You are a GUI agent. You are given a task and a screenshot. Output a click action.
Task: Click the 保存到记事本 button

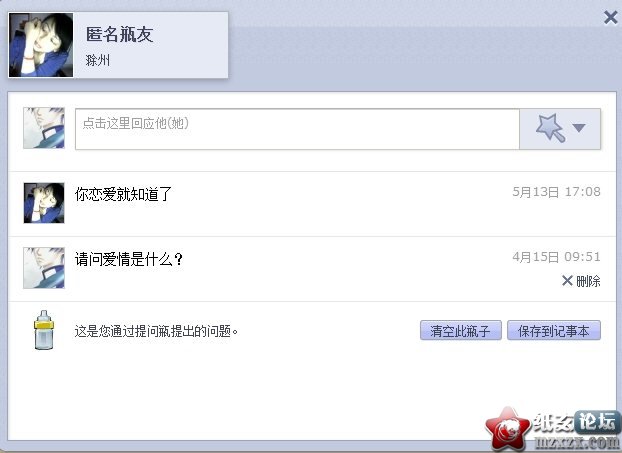(x=554, y=330)
